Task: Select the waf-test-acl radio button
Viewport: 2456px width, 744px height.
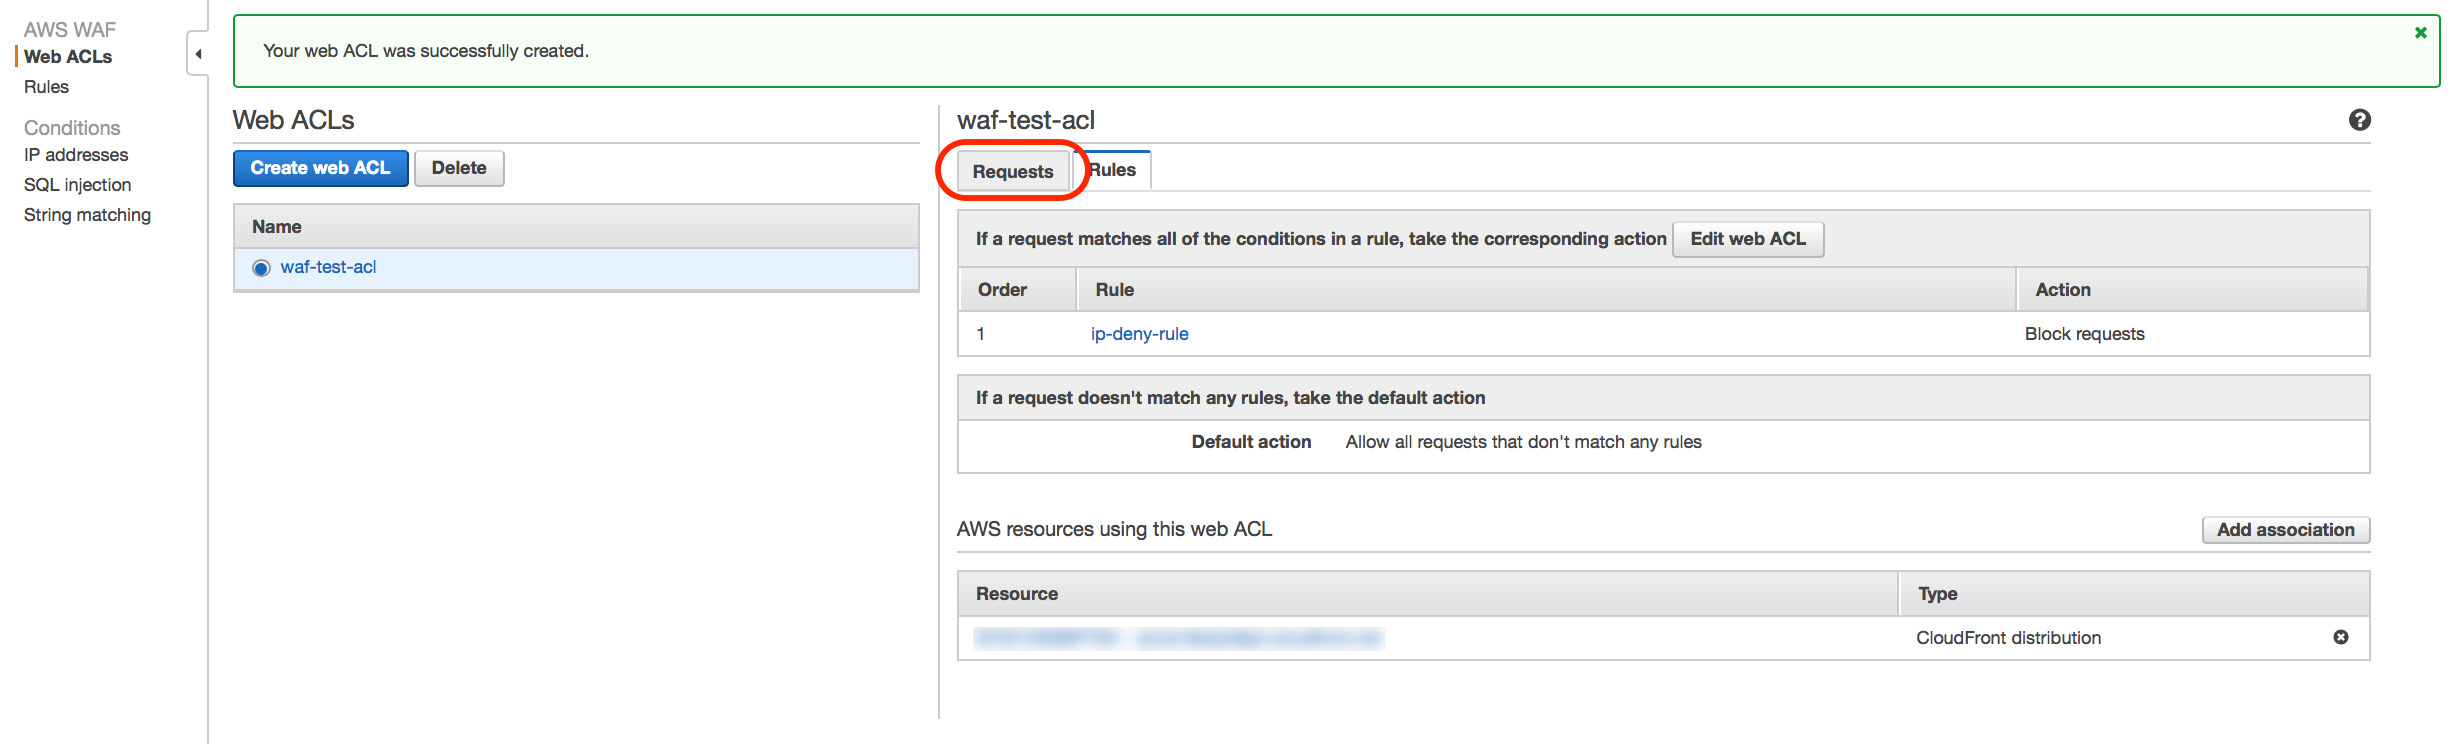Action: tap(261, 268)
